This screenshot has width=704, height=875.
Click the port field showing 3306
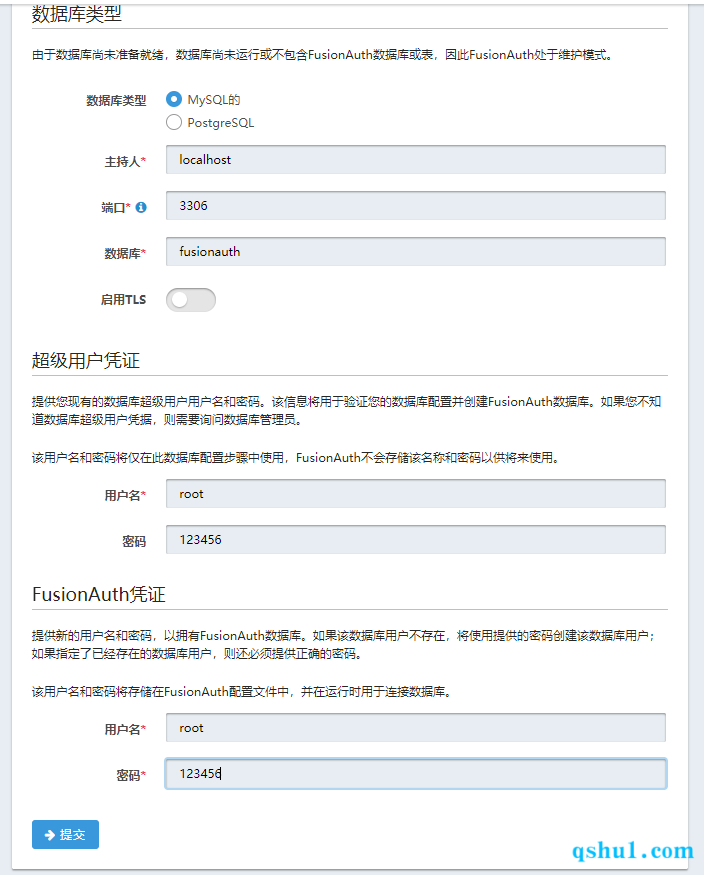[x=416, y=205]
